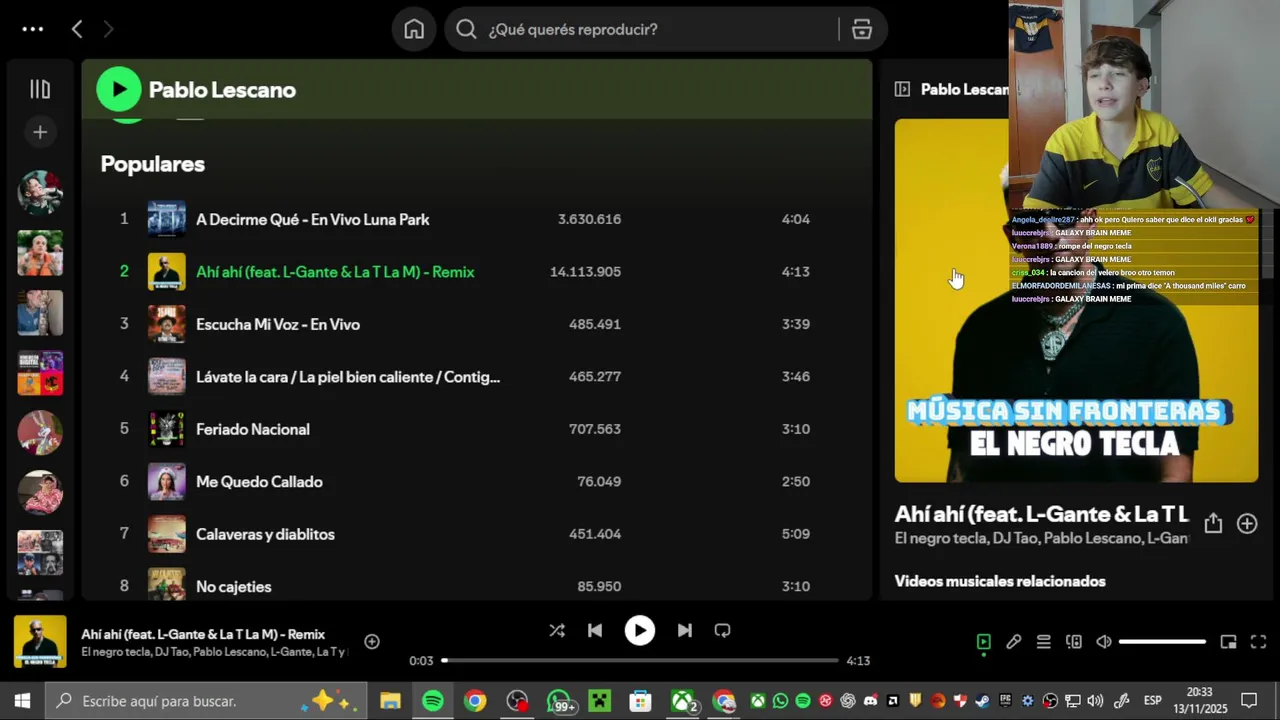Open the three-dots app menu
This screenshot has height=720, width=1280.
[33, 29]
